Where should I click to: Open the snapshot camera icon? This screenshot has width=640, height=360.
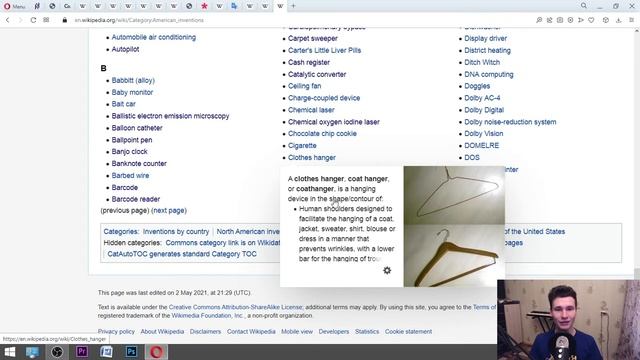[560, 20]
